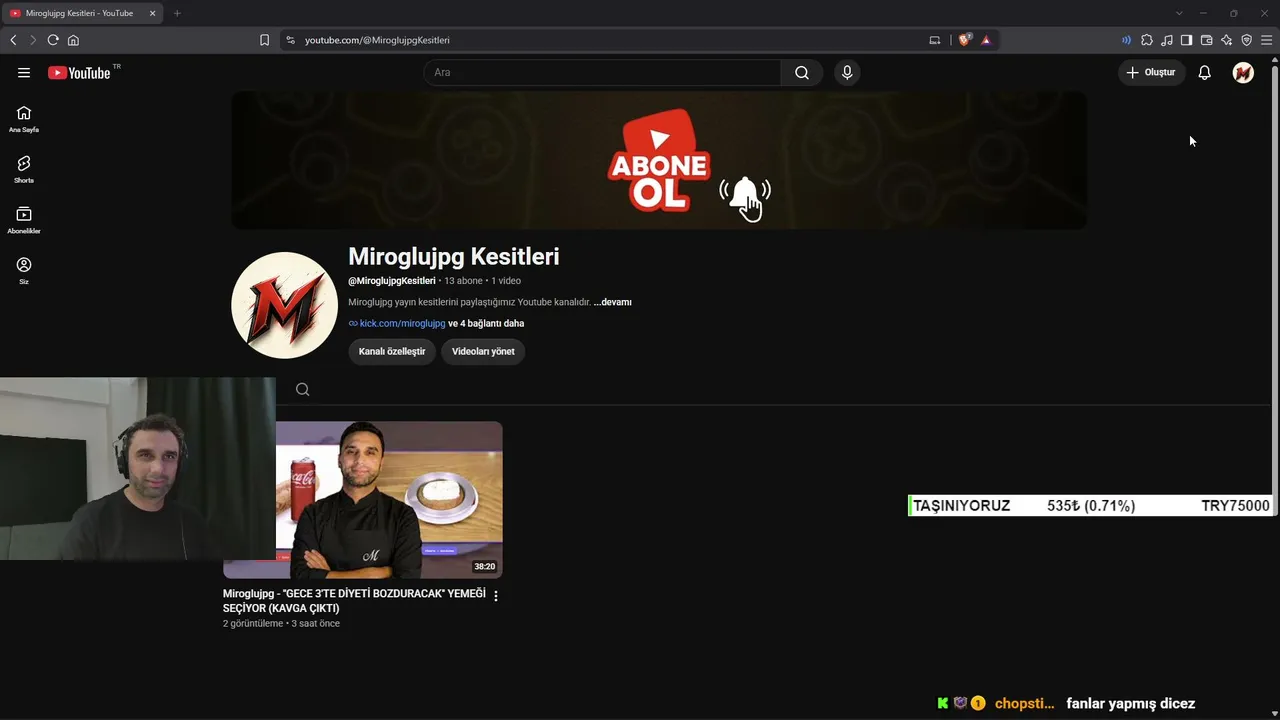This screenshot has width=1280, height=720.
Task: Reload the current page
Action: point(53,40)
